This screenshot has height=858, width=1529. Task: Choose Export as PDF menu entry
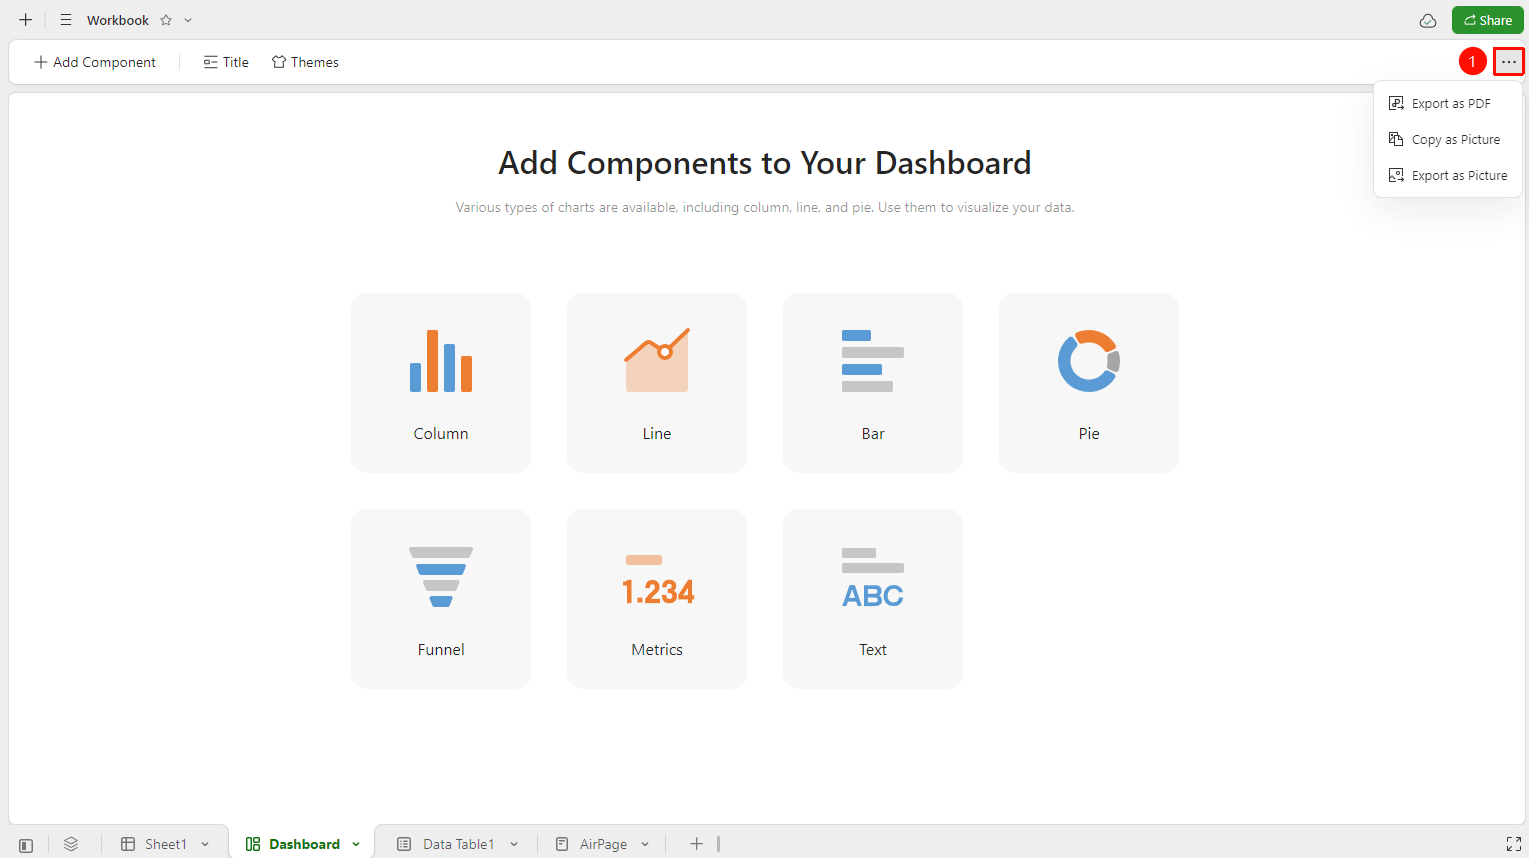click(1448, 103)
